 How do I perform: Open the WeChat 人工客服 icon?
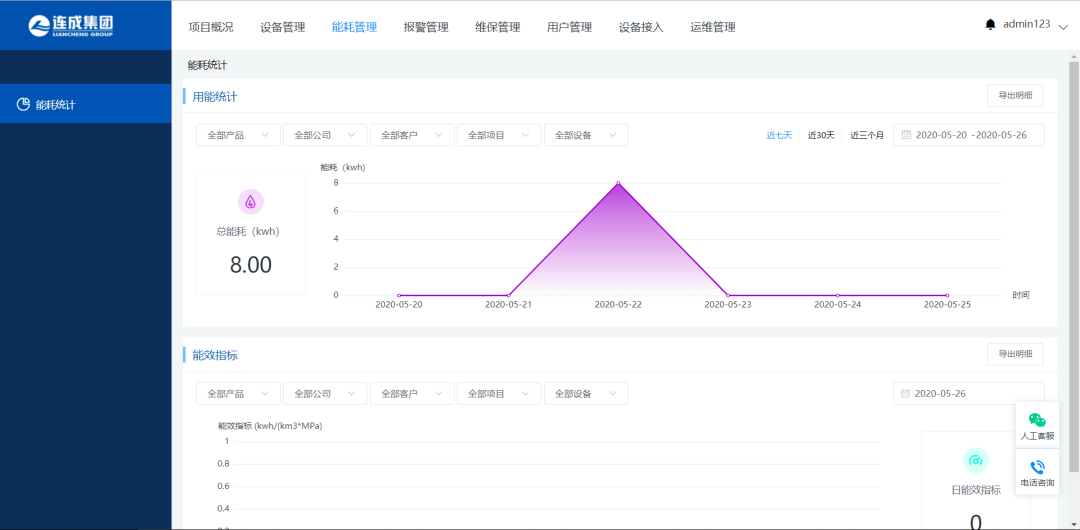pyautogui.click(x=1037, y=420)
